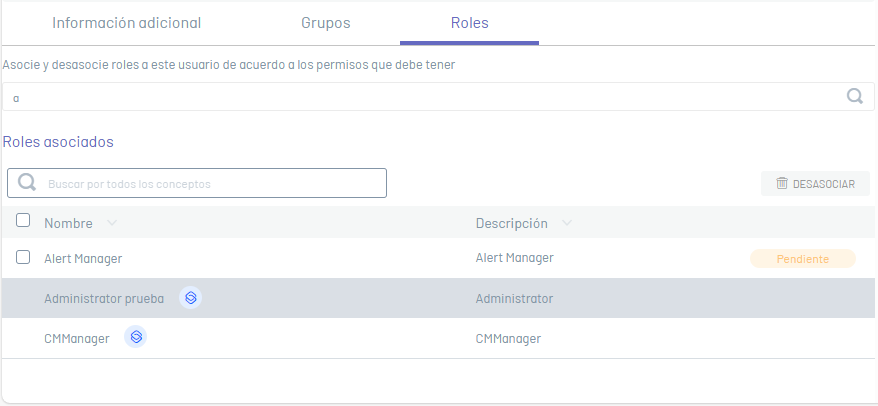Image resolution: width=878 pixels, height=406 pixels.
Task: Select the CMManager role row
Action: coord(438,338)
